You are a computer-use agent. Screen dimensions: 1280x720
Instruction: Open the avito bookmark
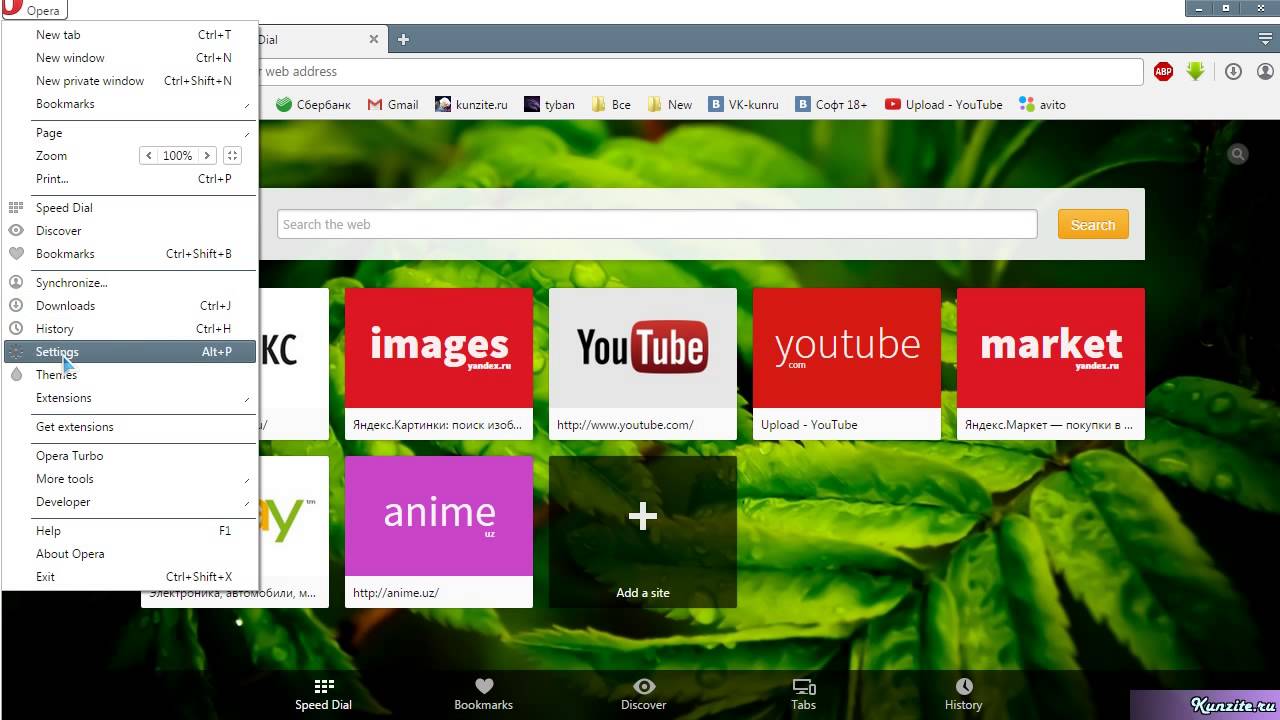[1042, 104]
